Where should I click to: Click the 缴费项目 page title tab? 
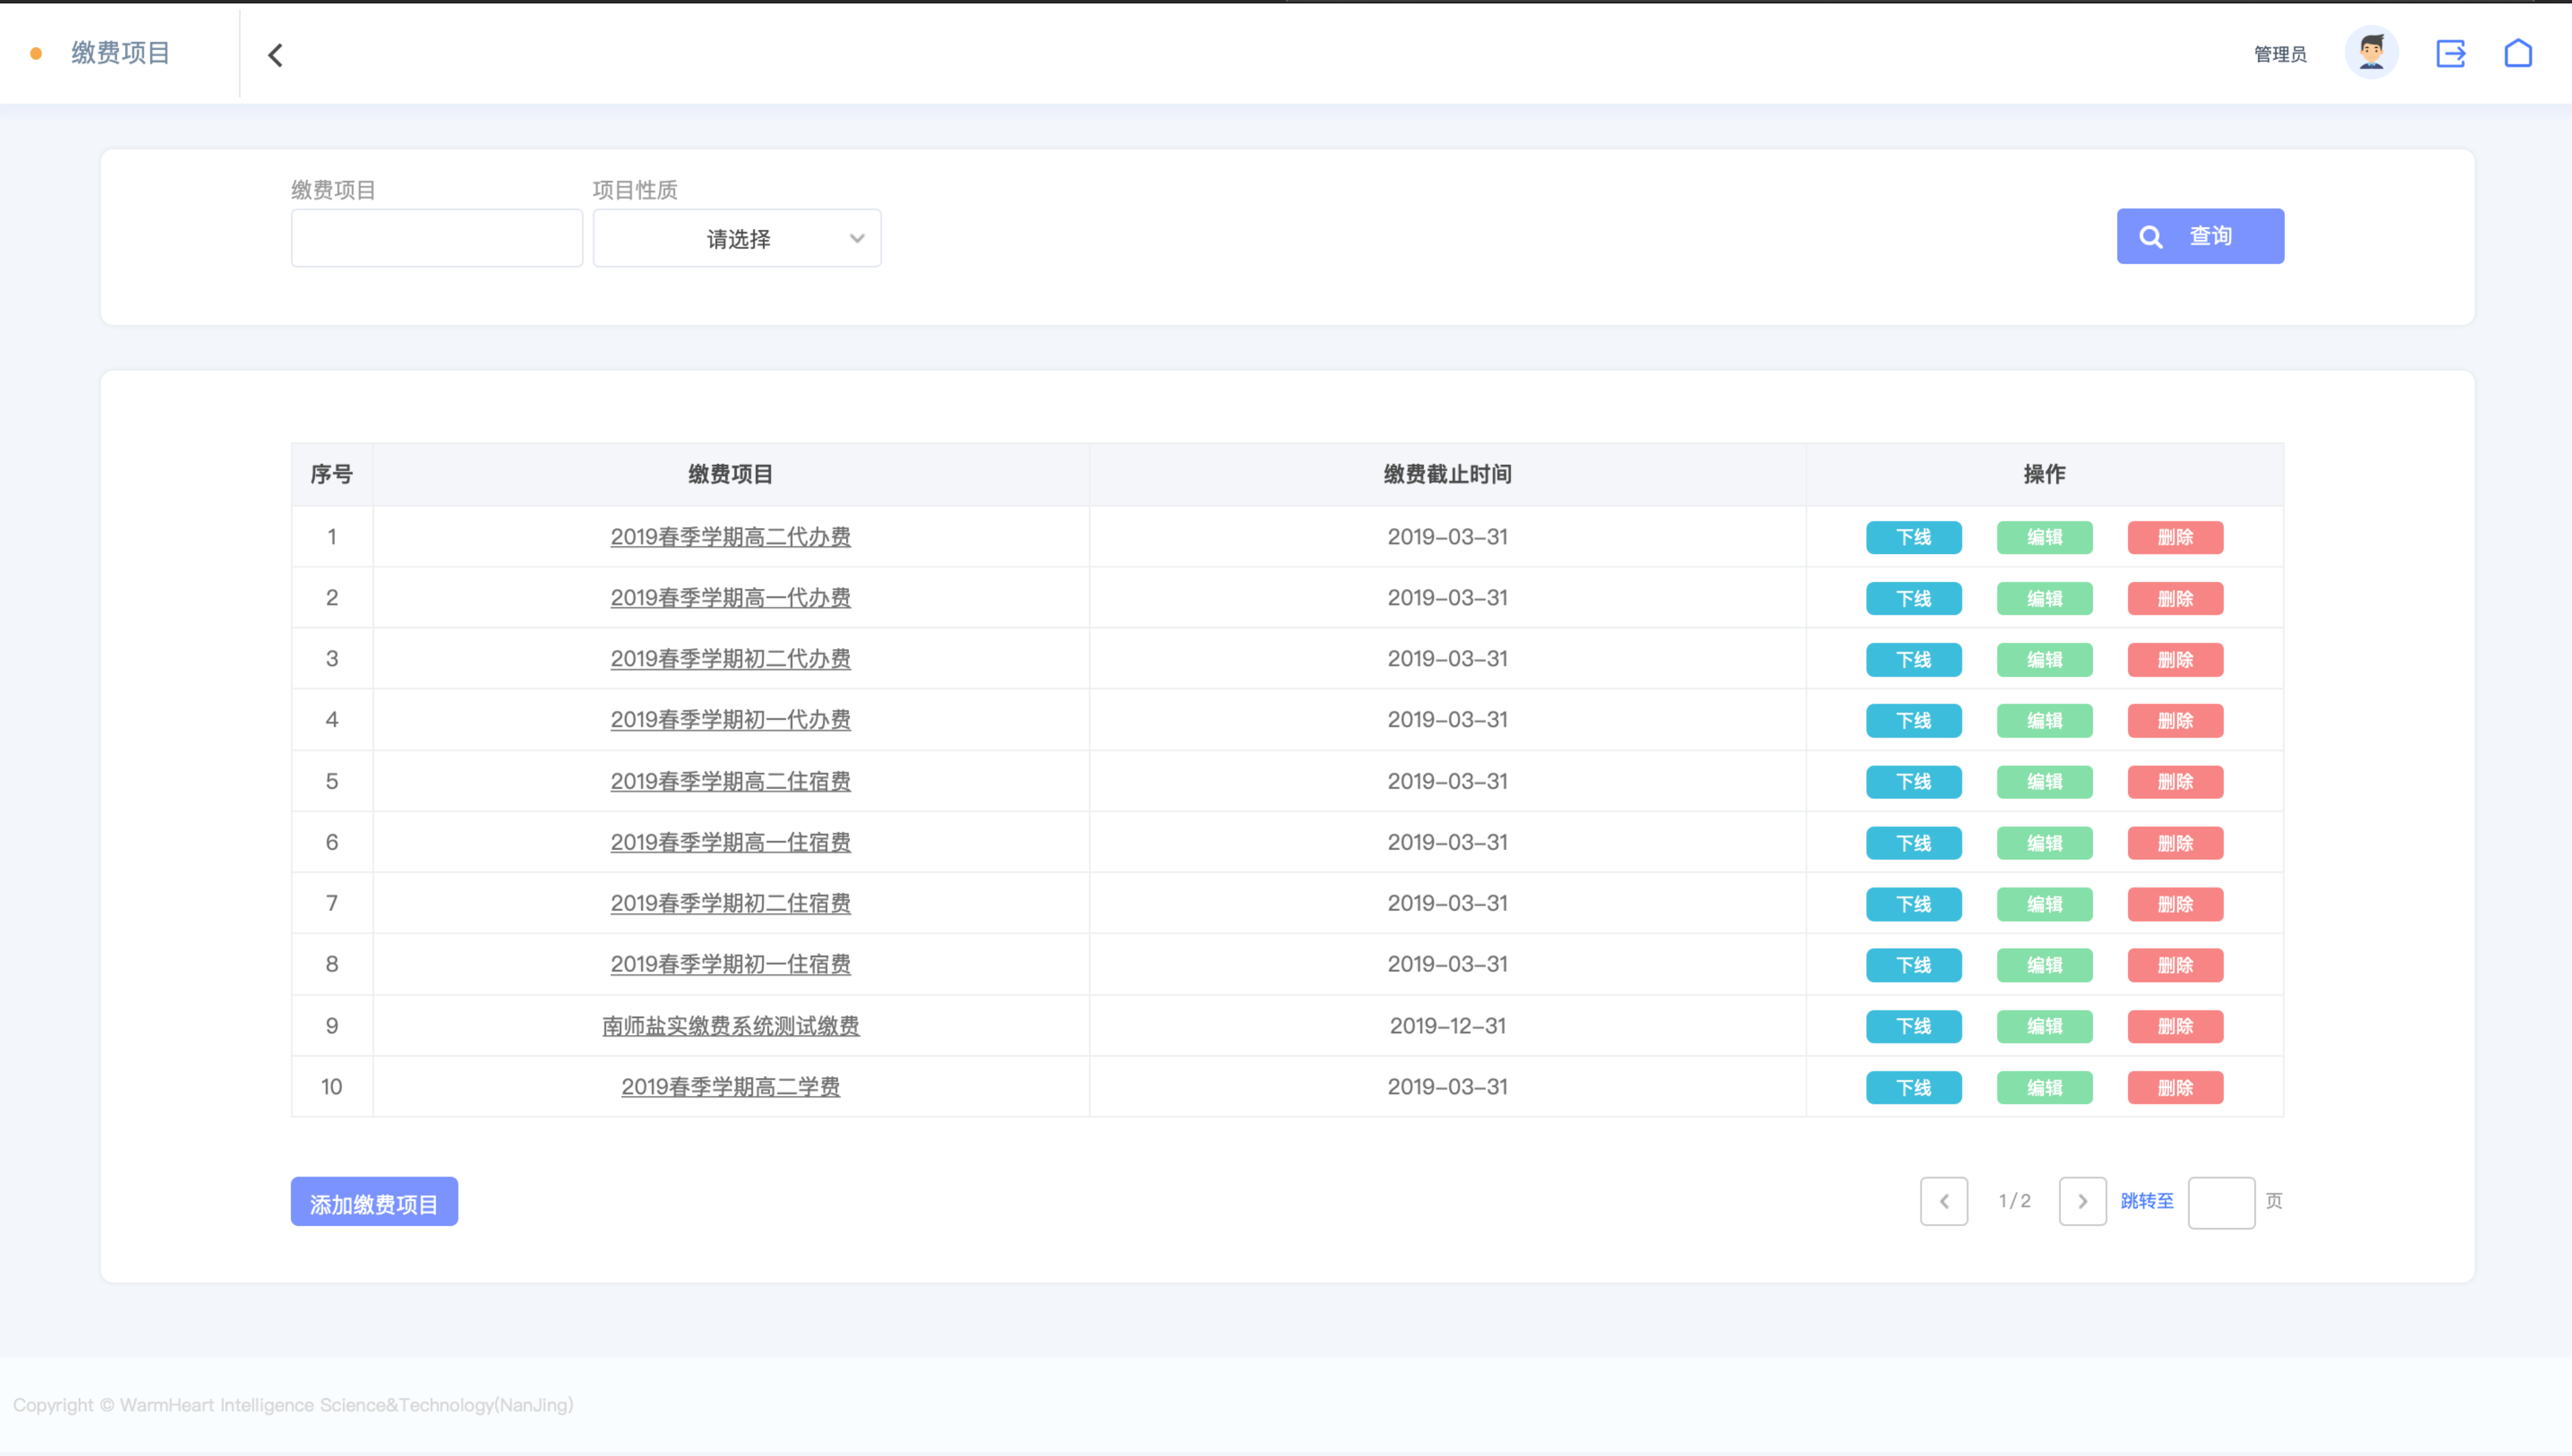120,53
